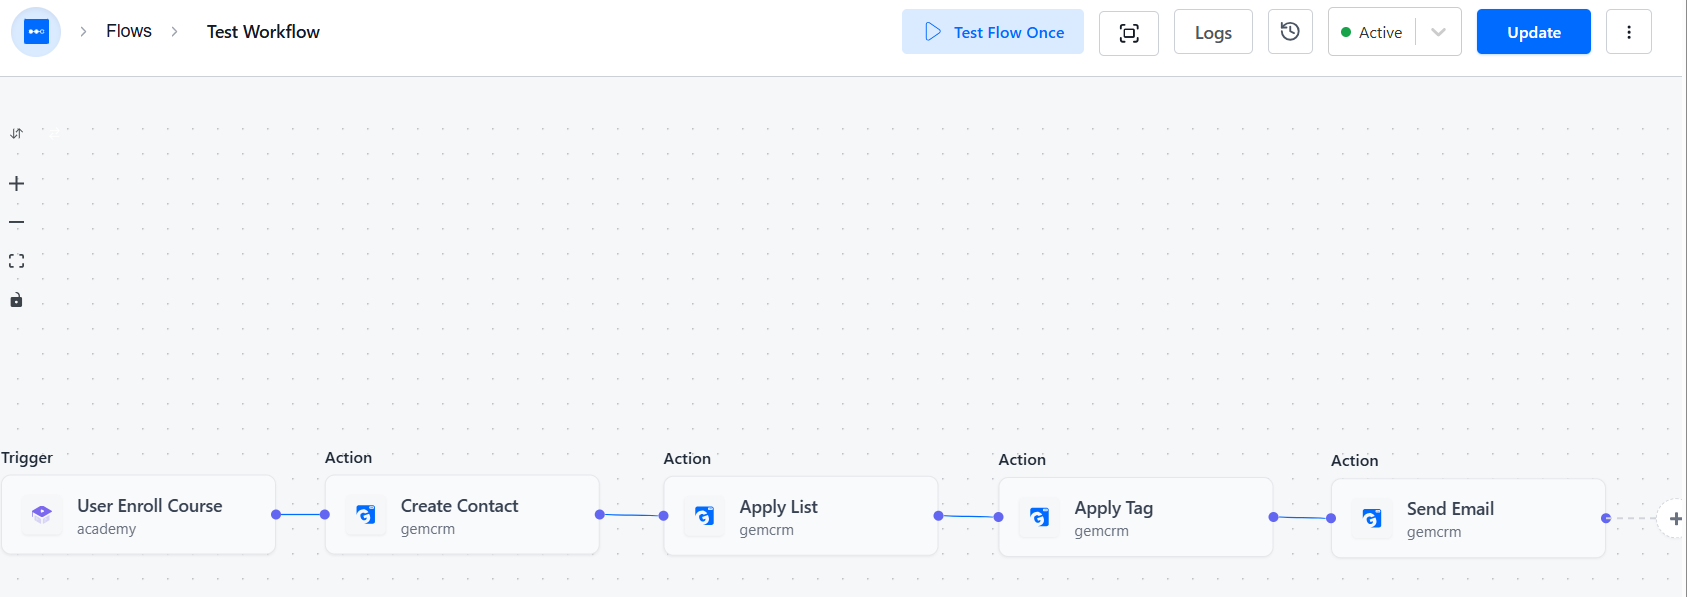Screen dimensions: 1687x597
Task: Select the User Enroll Course trigger node
Action: pyautogui.click(x=139, y=515)
